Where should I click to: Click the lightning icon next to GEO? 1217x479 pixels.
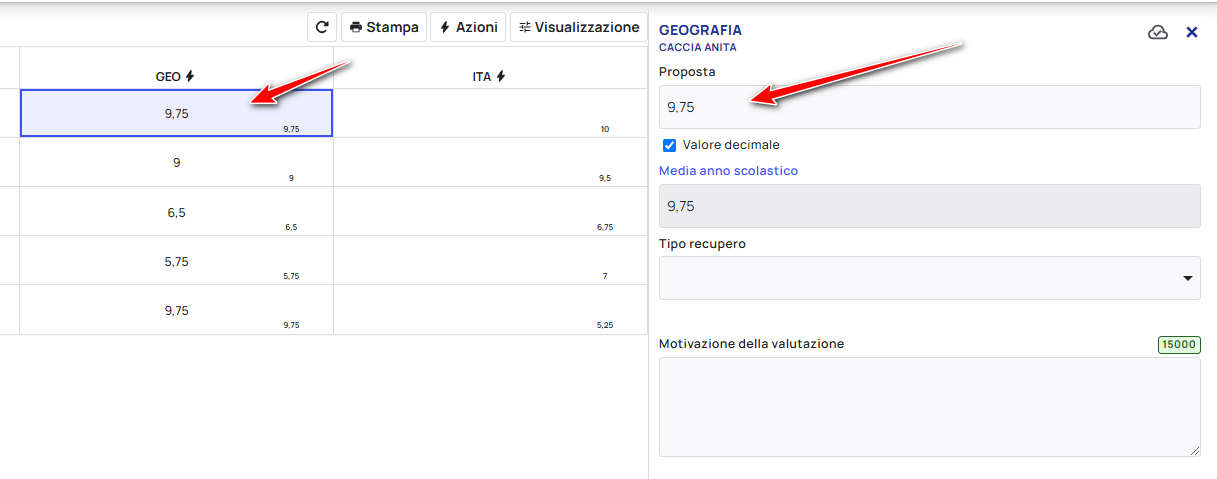(x=190, y=76)
